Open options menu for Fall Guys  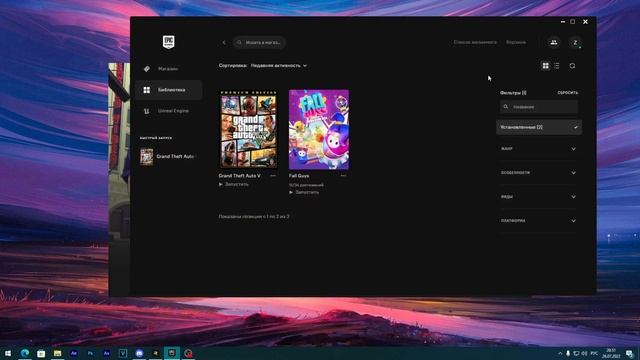click(343, 176)
